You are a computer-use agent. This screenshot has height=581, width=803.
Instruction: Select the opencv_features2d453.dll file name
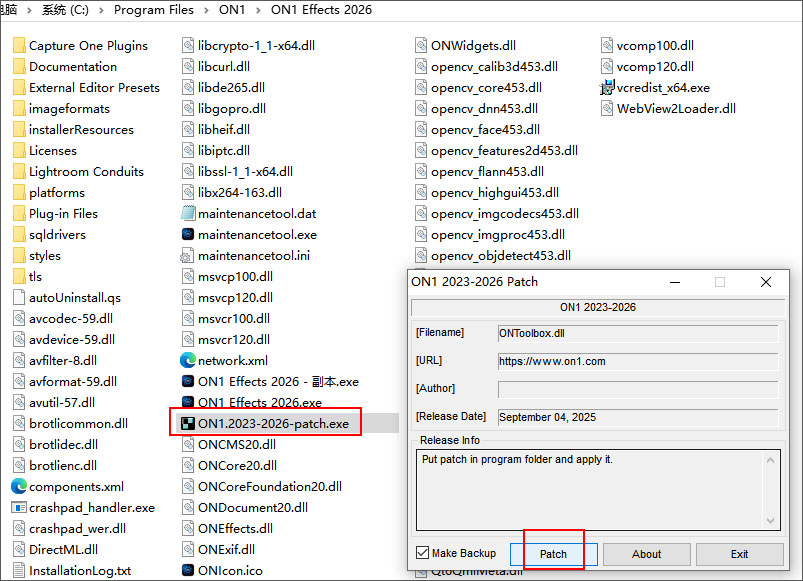click(x=504, y=150)
